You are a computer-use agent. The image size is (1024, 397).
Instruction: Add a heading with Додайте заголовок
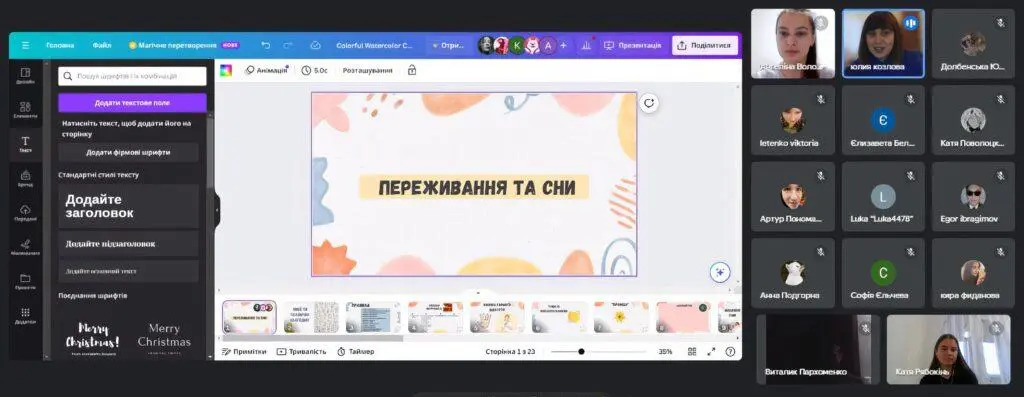[x=128, y=206]
